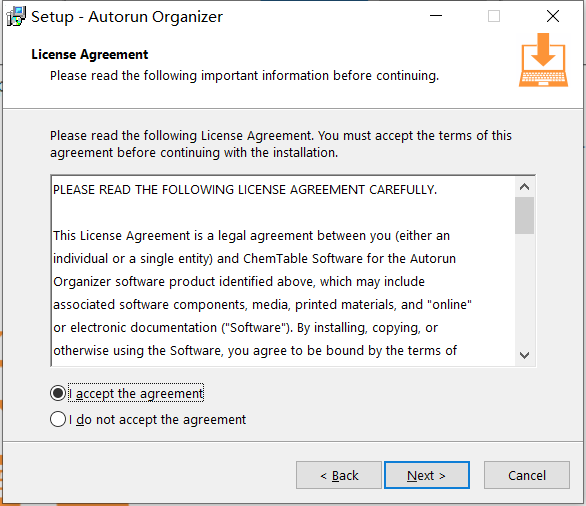Click the orange laptop download icon
Screen dimensions: 586x506
(543, 60)
